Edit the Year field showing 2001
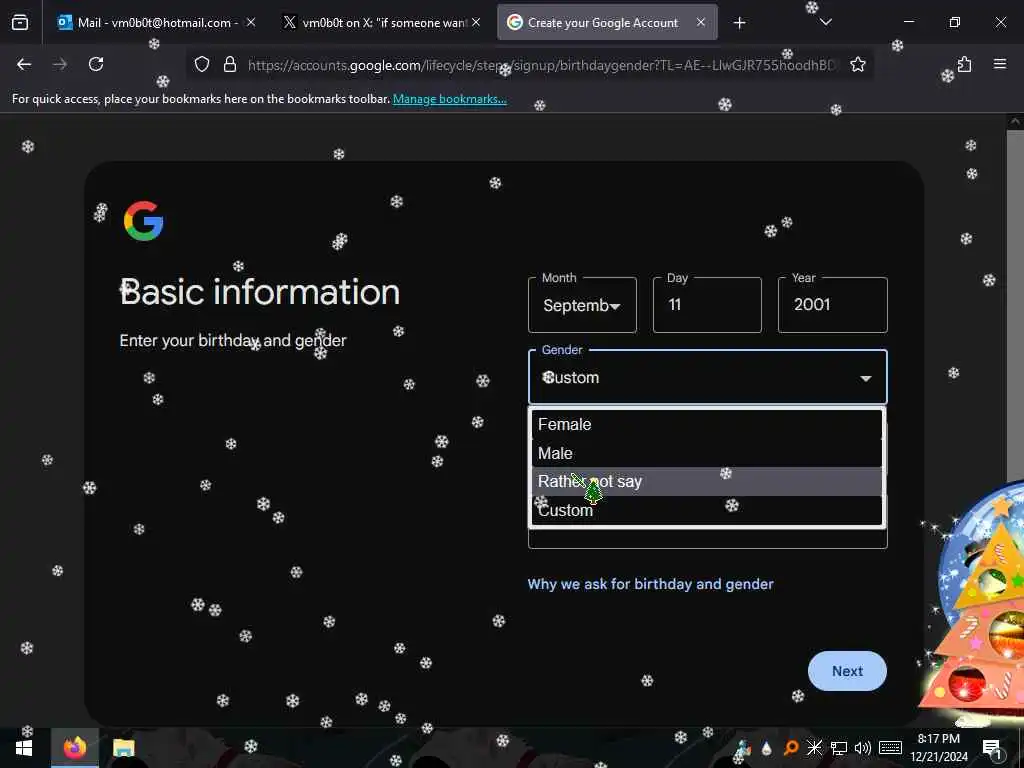Screen dimensions: 1024x768 (832, 305)
